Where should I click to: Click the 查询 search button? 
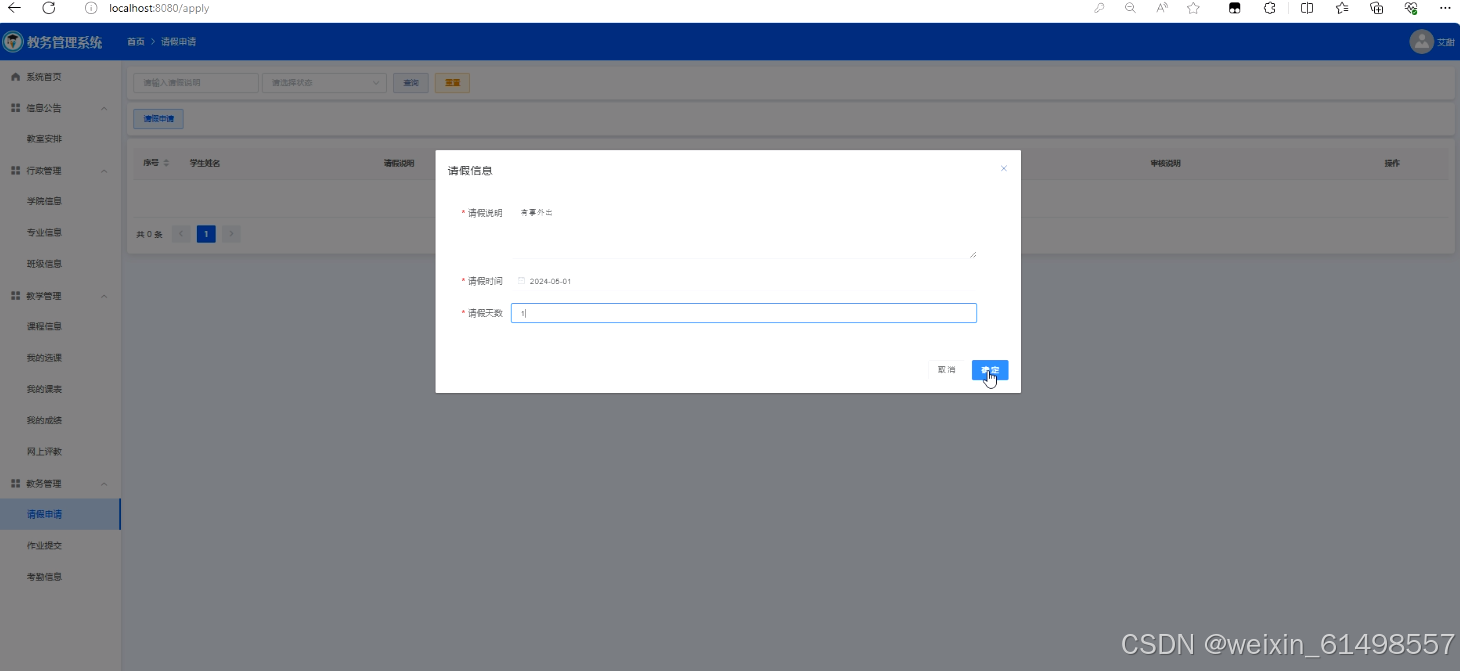410,82
